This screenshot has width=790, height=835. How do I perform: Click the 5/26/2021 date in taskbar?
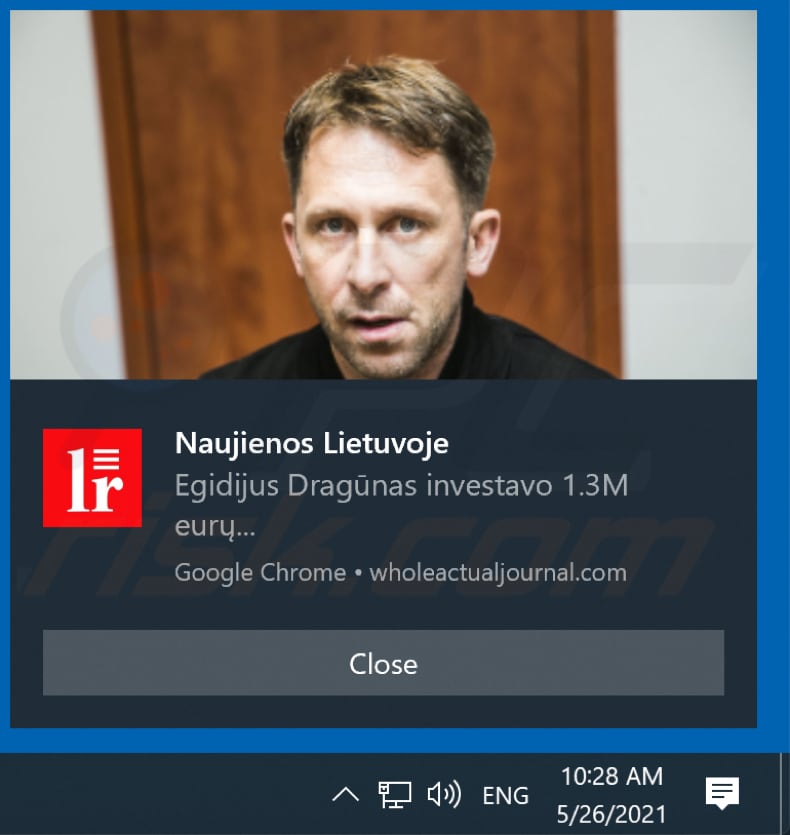[x=612, y=815]
